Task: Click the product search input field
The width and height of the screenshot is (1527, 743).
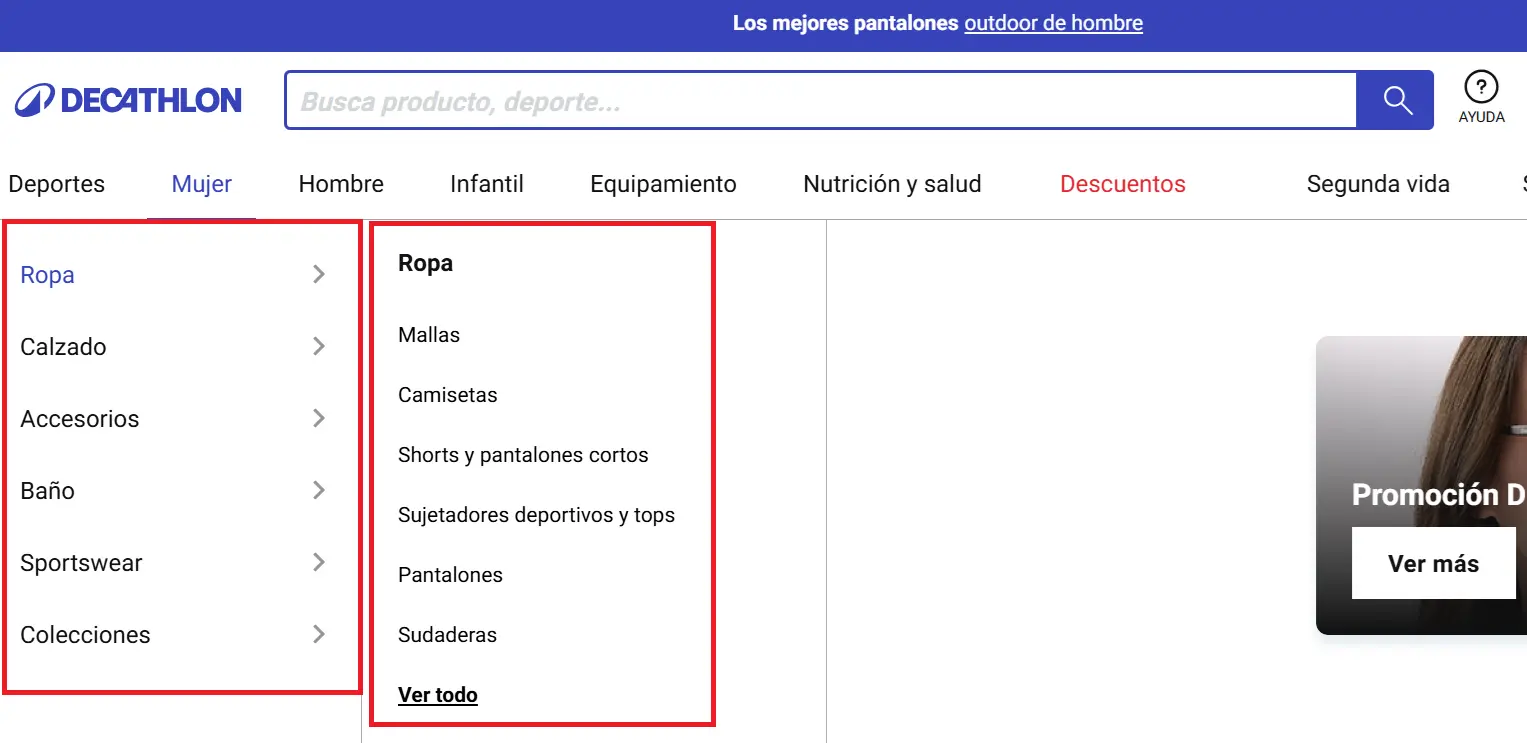Action: pos(820,100)
